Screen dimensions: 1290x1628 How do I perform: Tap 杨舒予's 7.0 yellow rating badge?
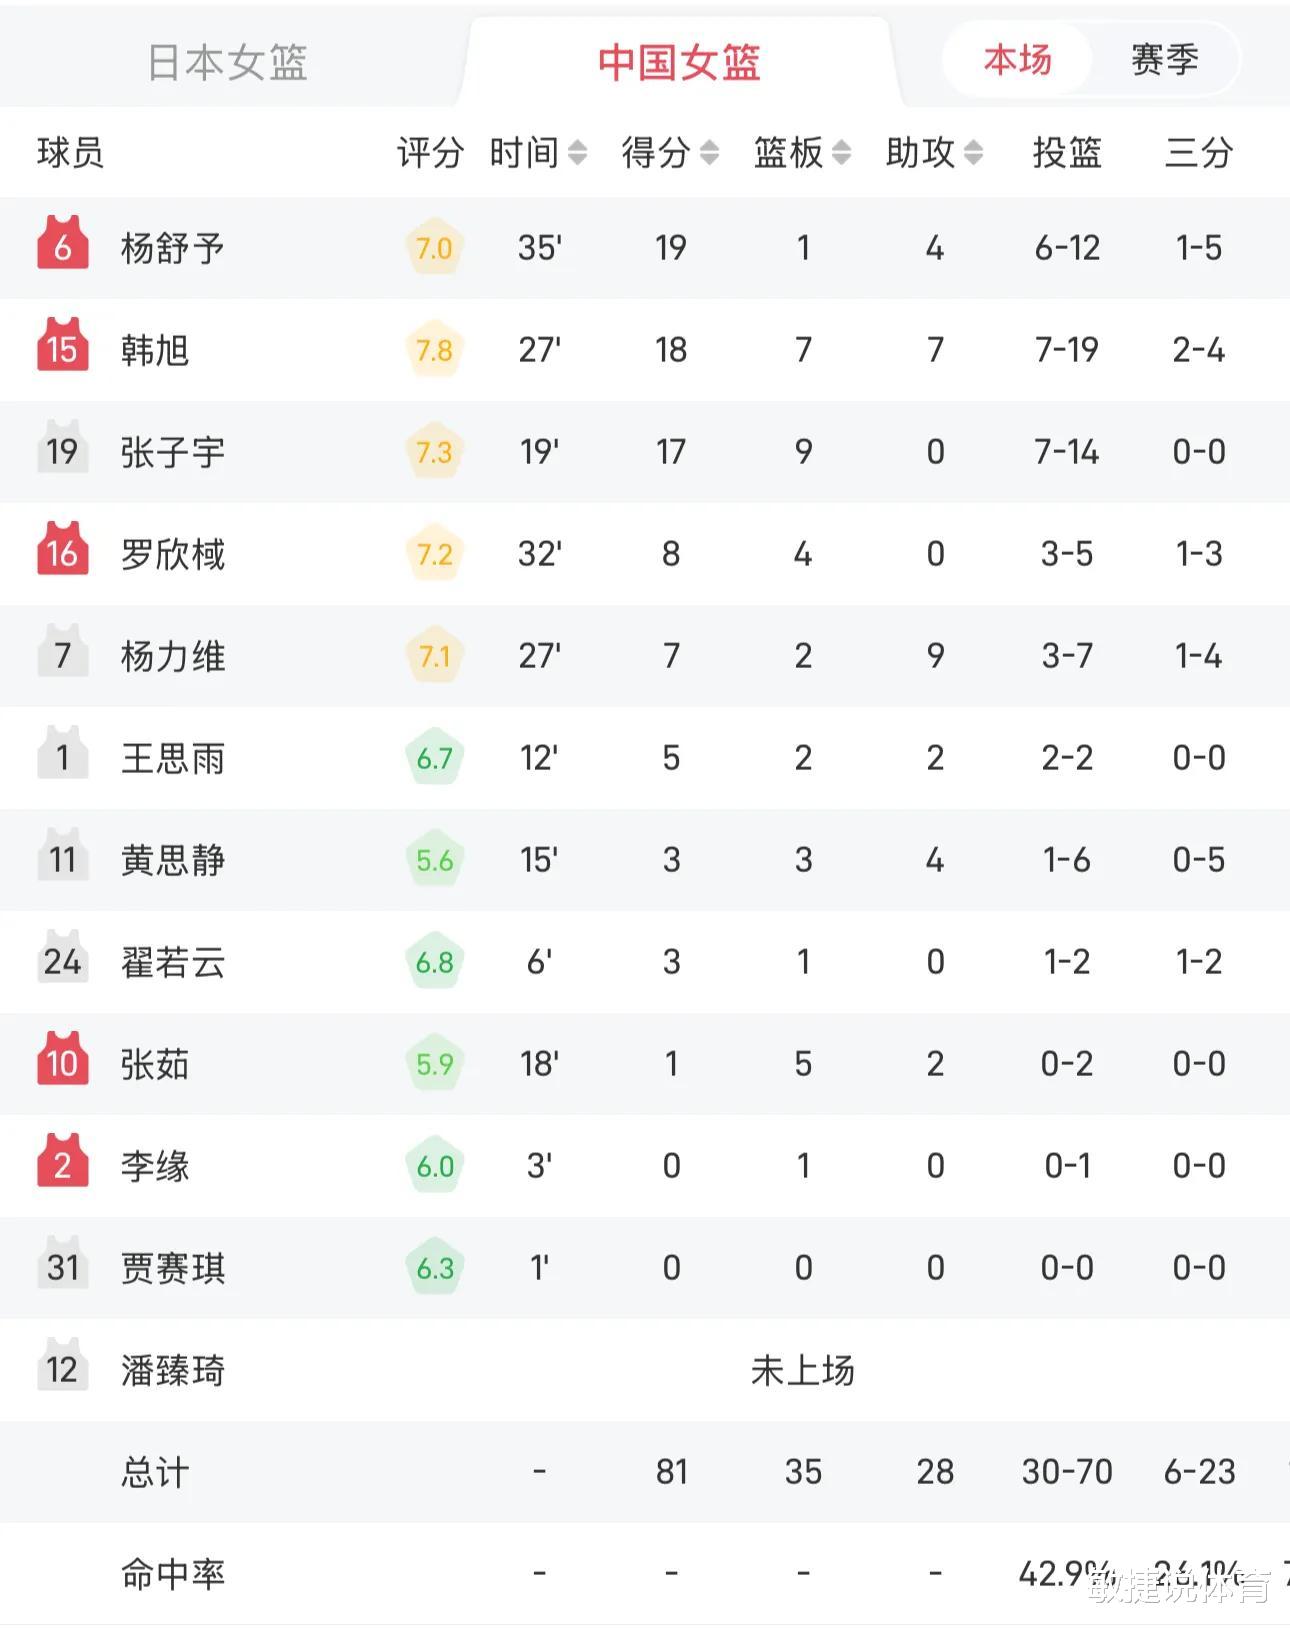pyautogui.click(x=434, y=248)
